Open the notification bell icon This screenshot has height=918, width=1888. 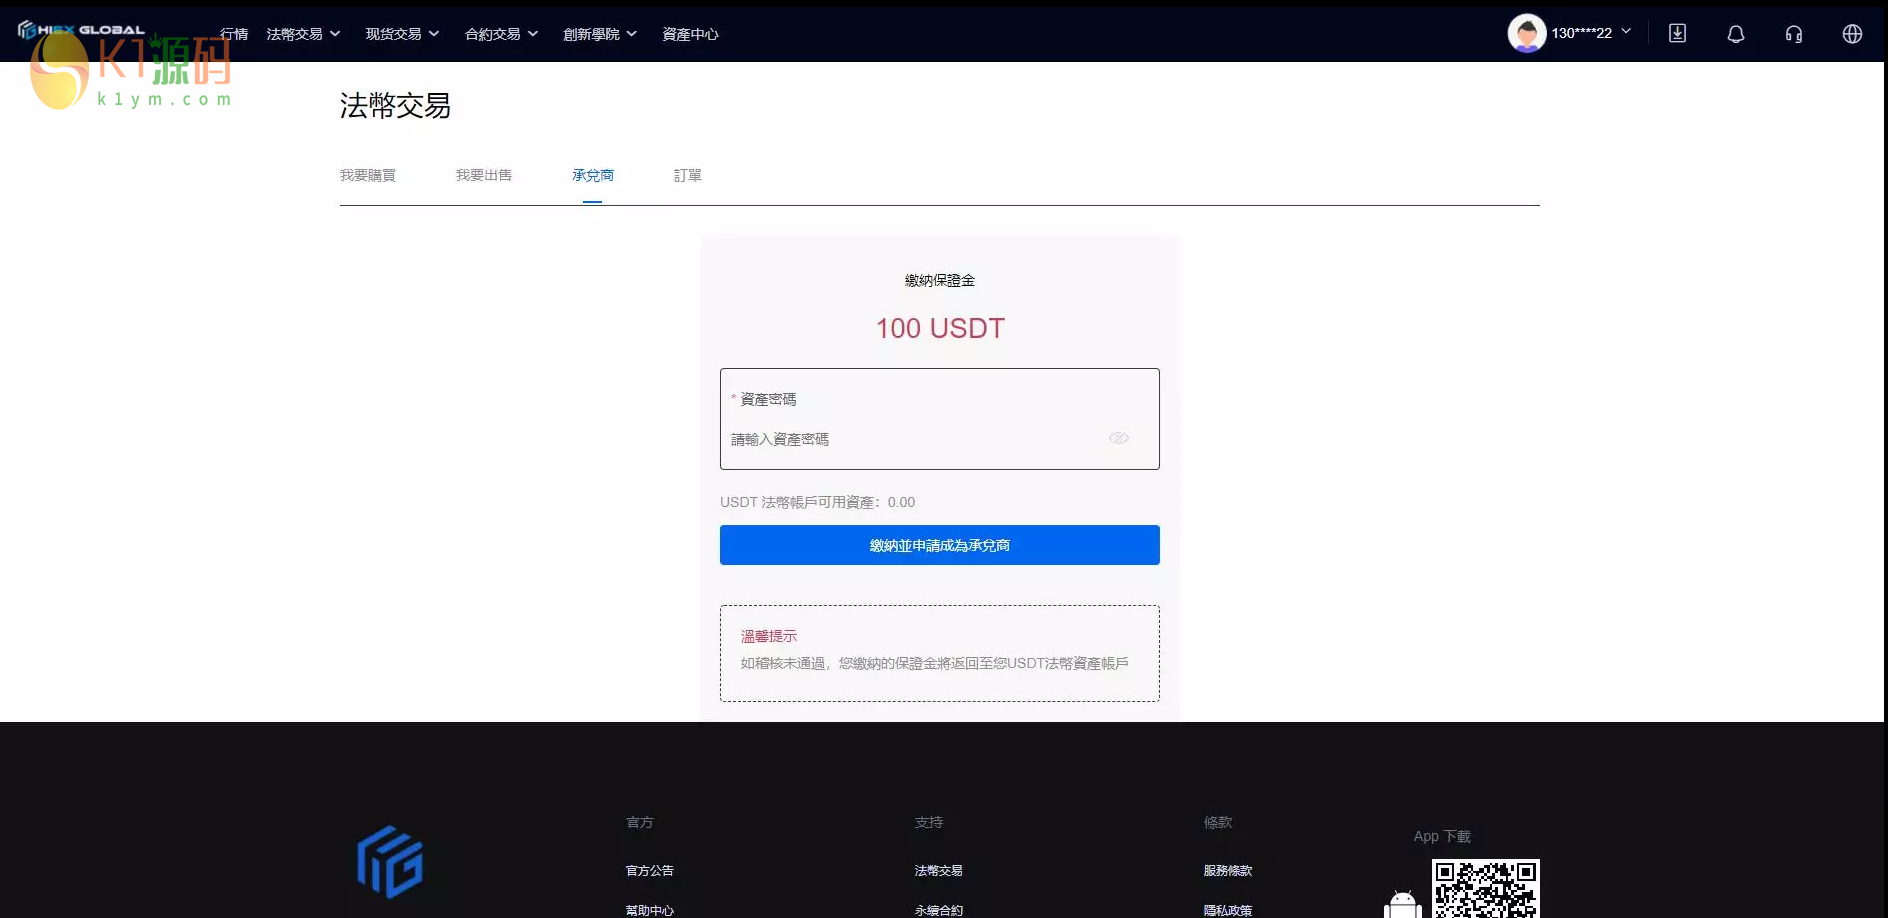pos(1735,33)
